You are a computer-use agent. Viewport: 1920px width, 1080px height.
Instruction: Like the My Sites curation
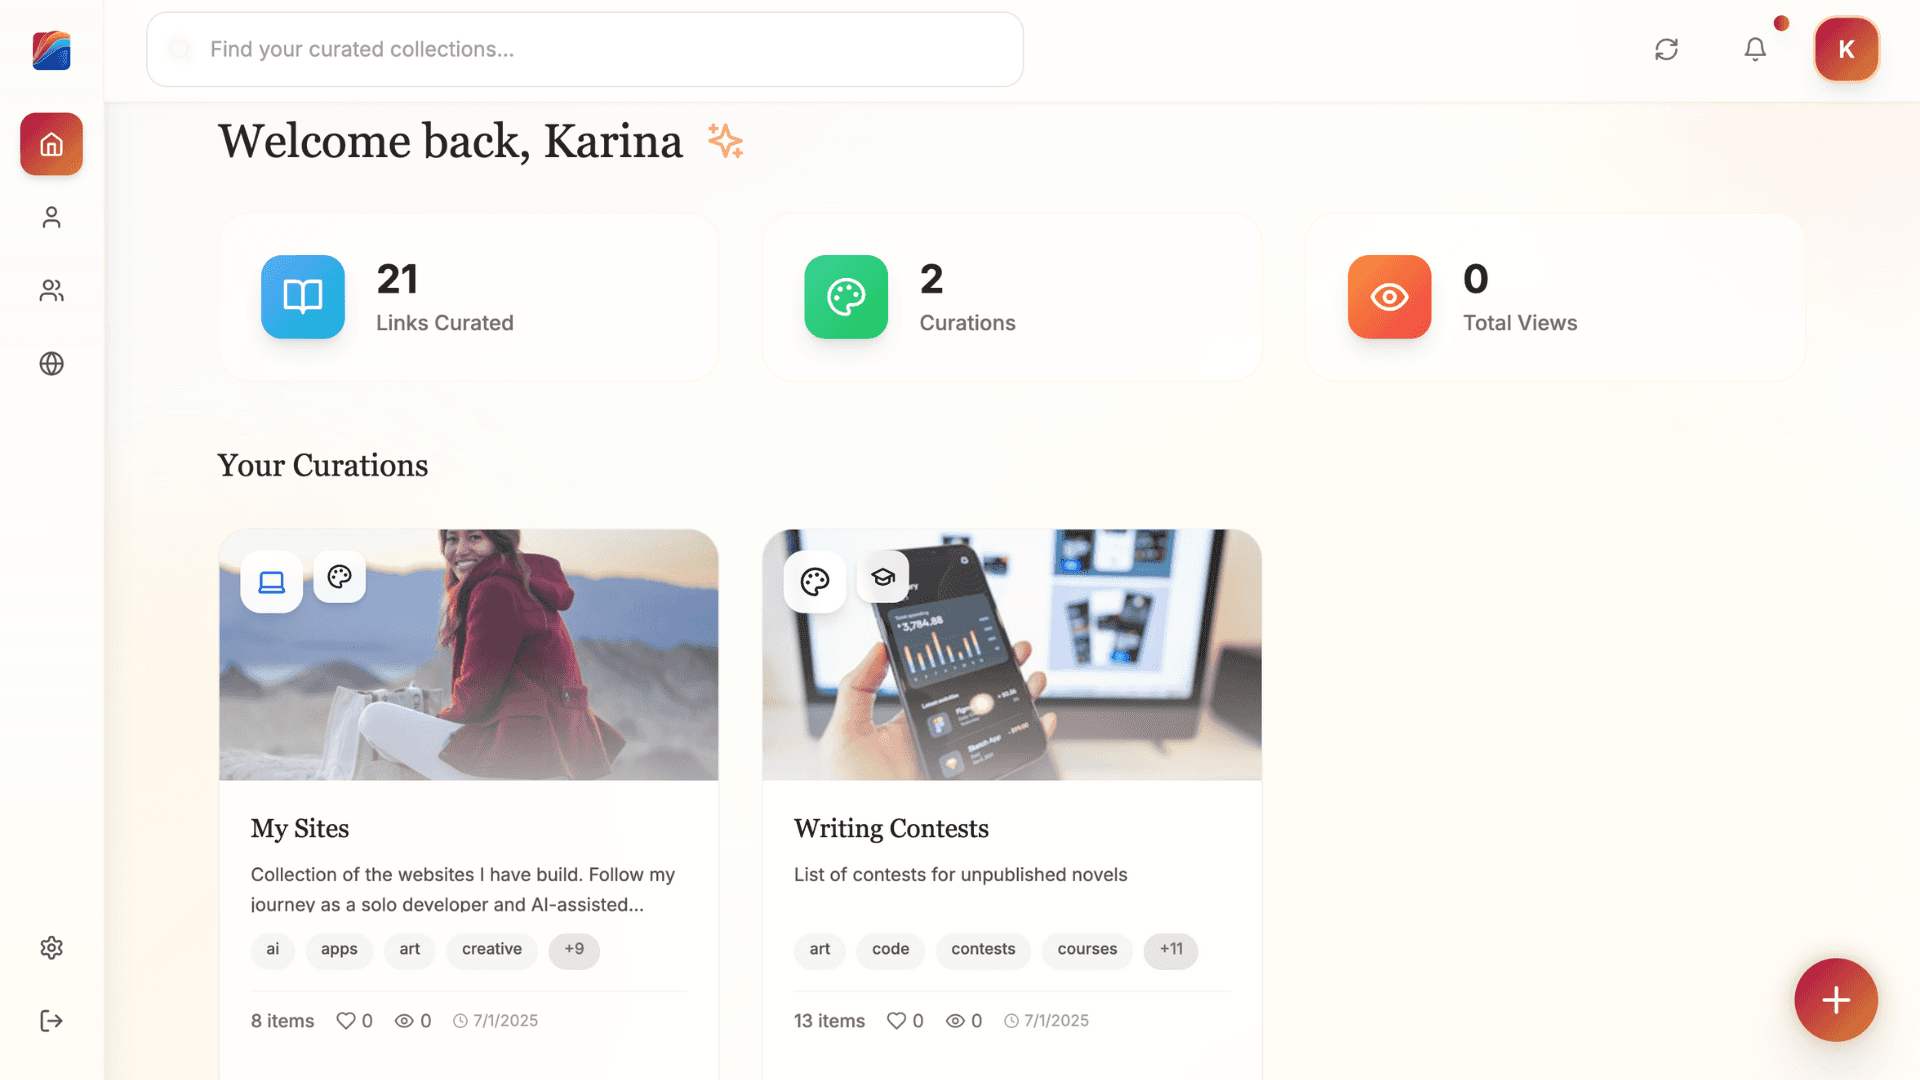(x=346, y=1020)
